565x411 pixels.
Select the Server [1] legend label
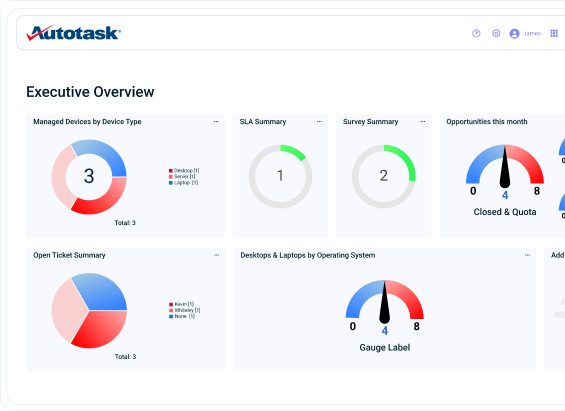tap(184, 177)
